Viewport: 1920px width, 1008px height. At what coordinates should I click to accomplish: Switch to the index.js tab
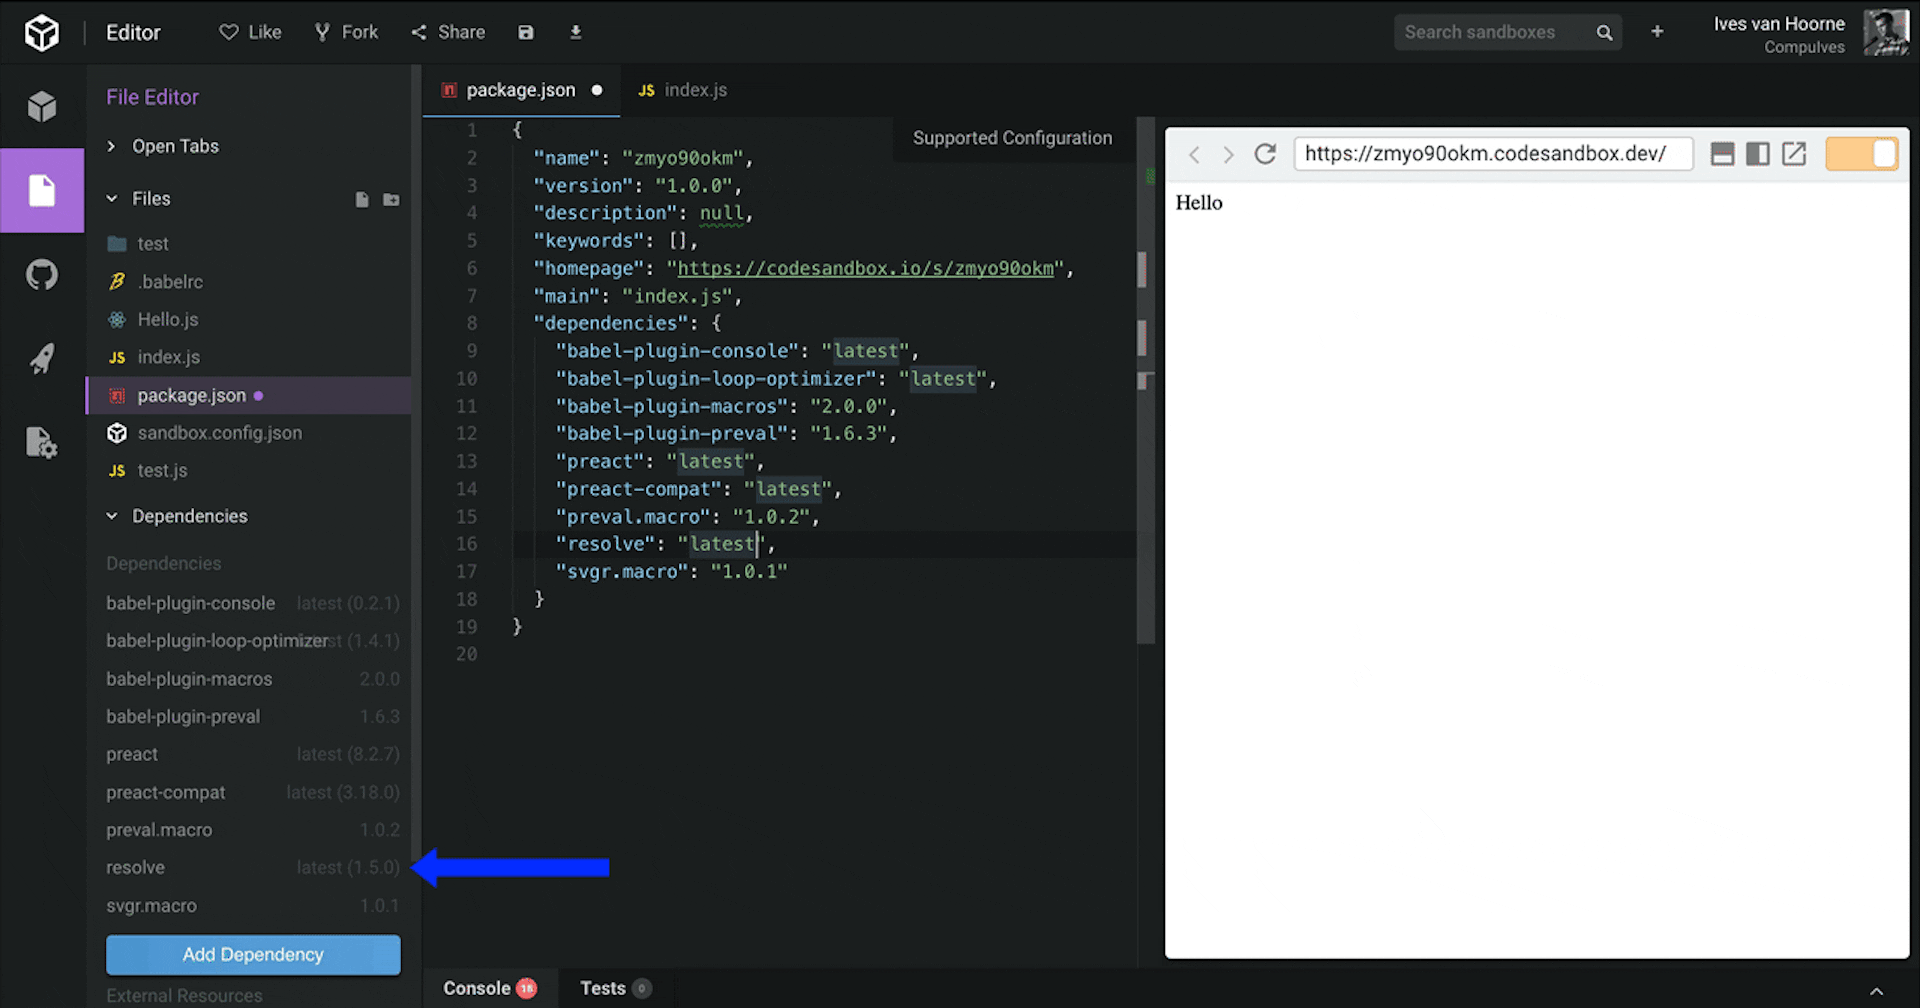[695, 89]
